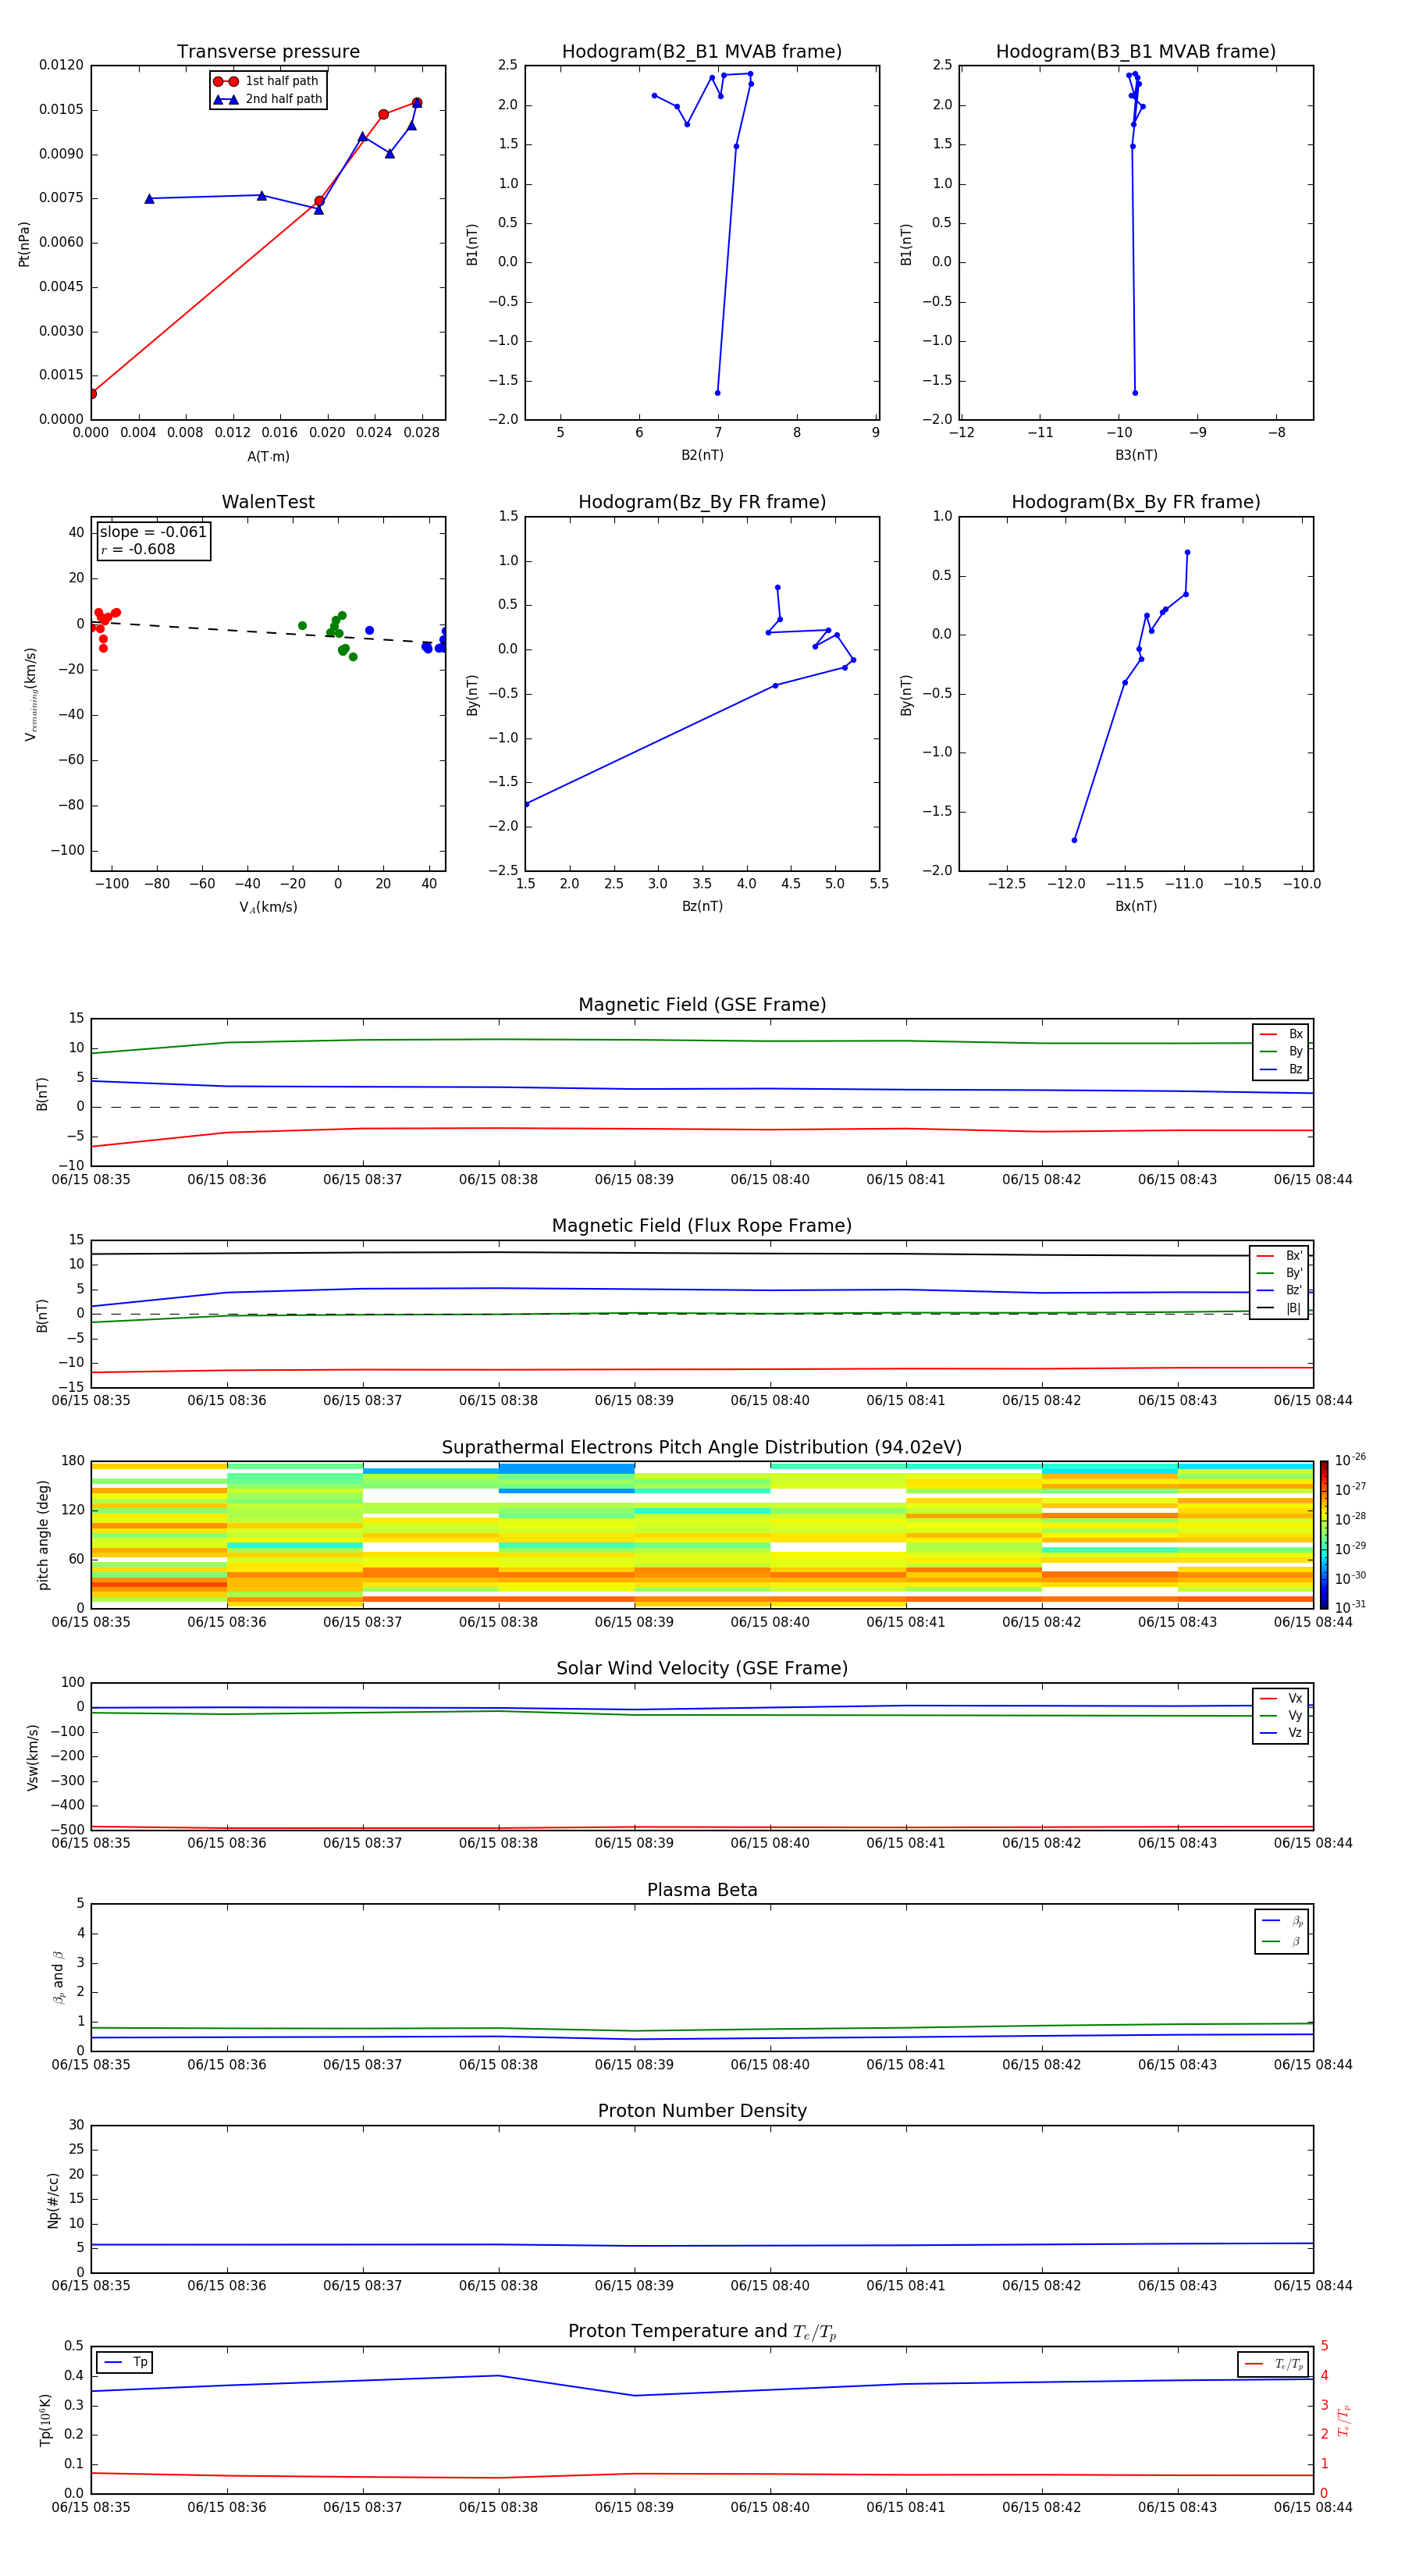This screenshot has width=1405, height=2576.
Task: Click the 'Transverse pressure' plot title
Action: coord(268,52)
